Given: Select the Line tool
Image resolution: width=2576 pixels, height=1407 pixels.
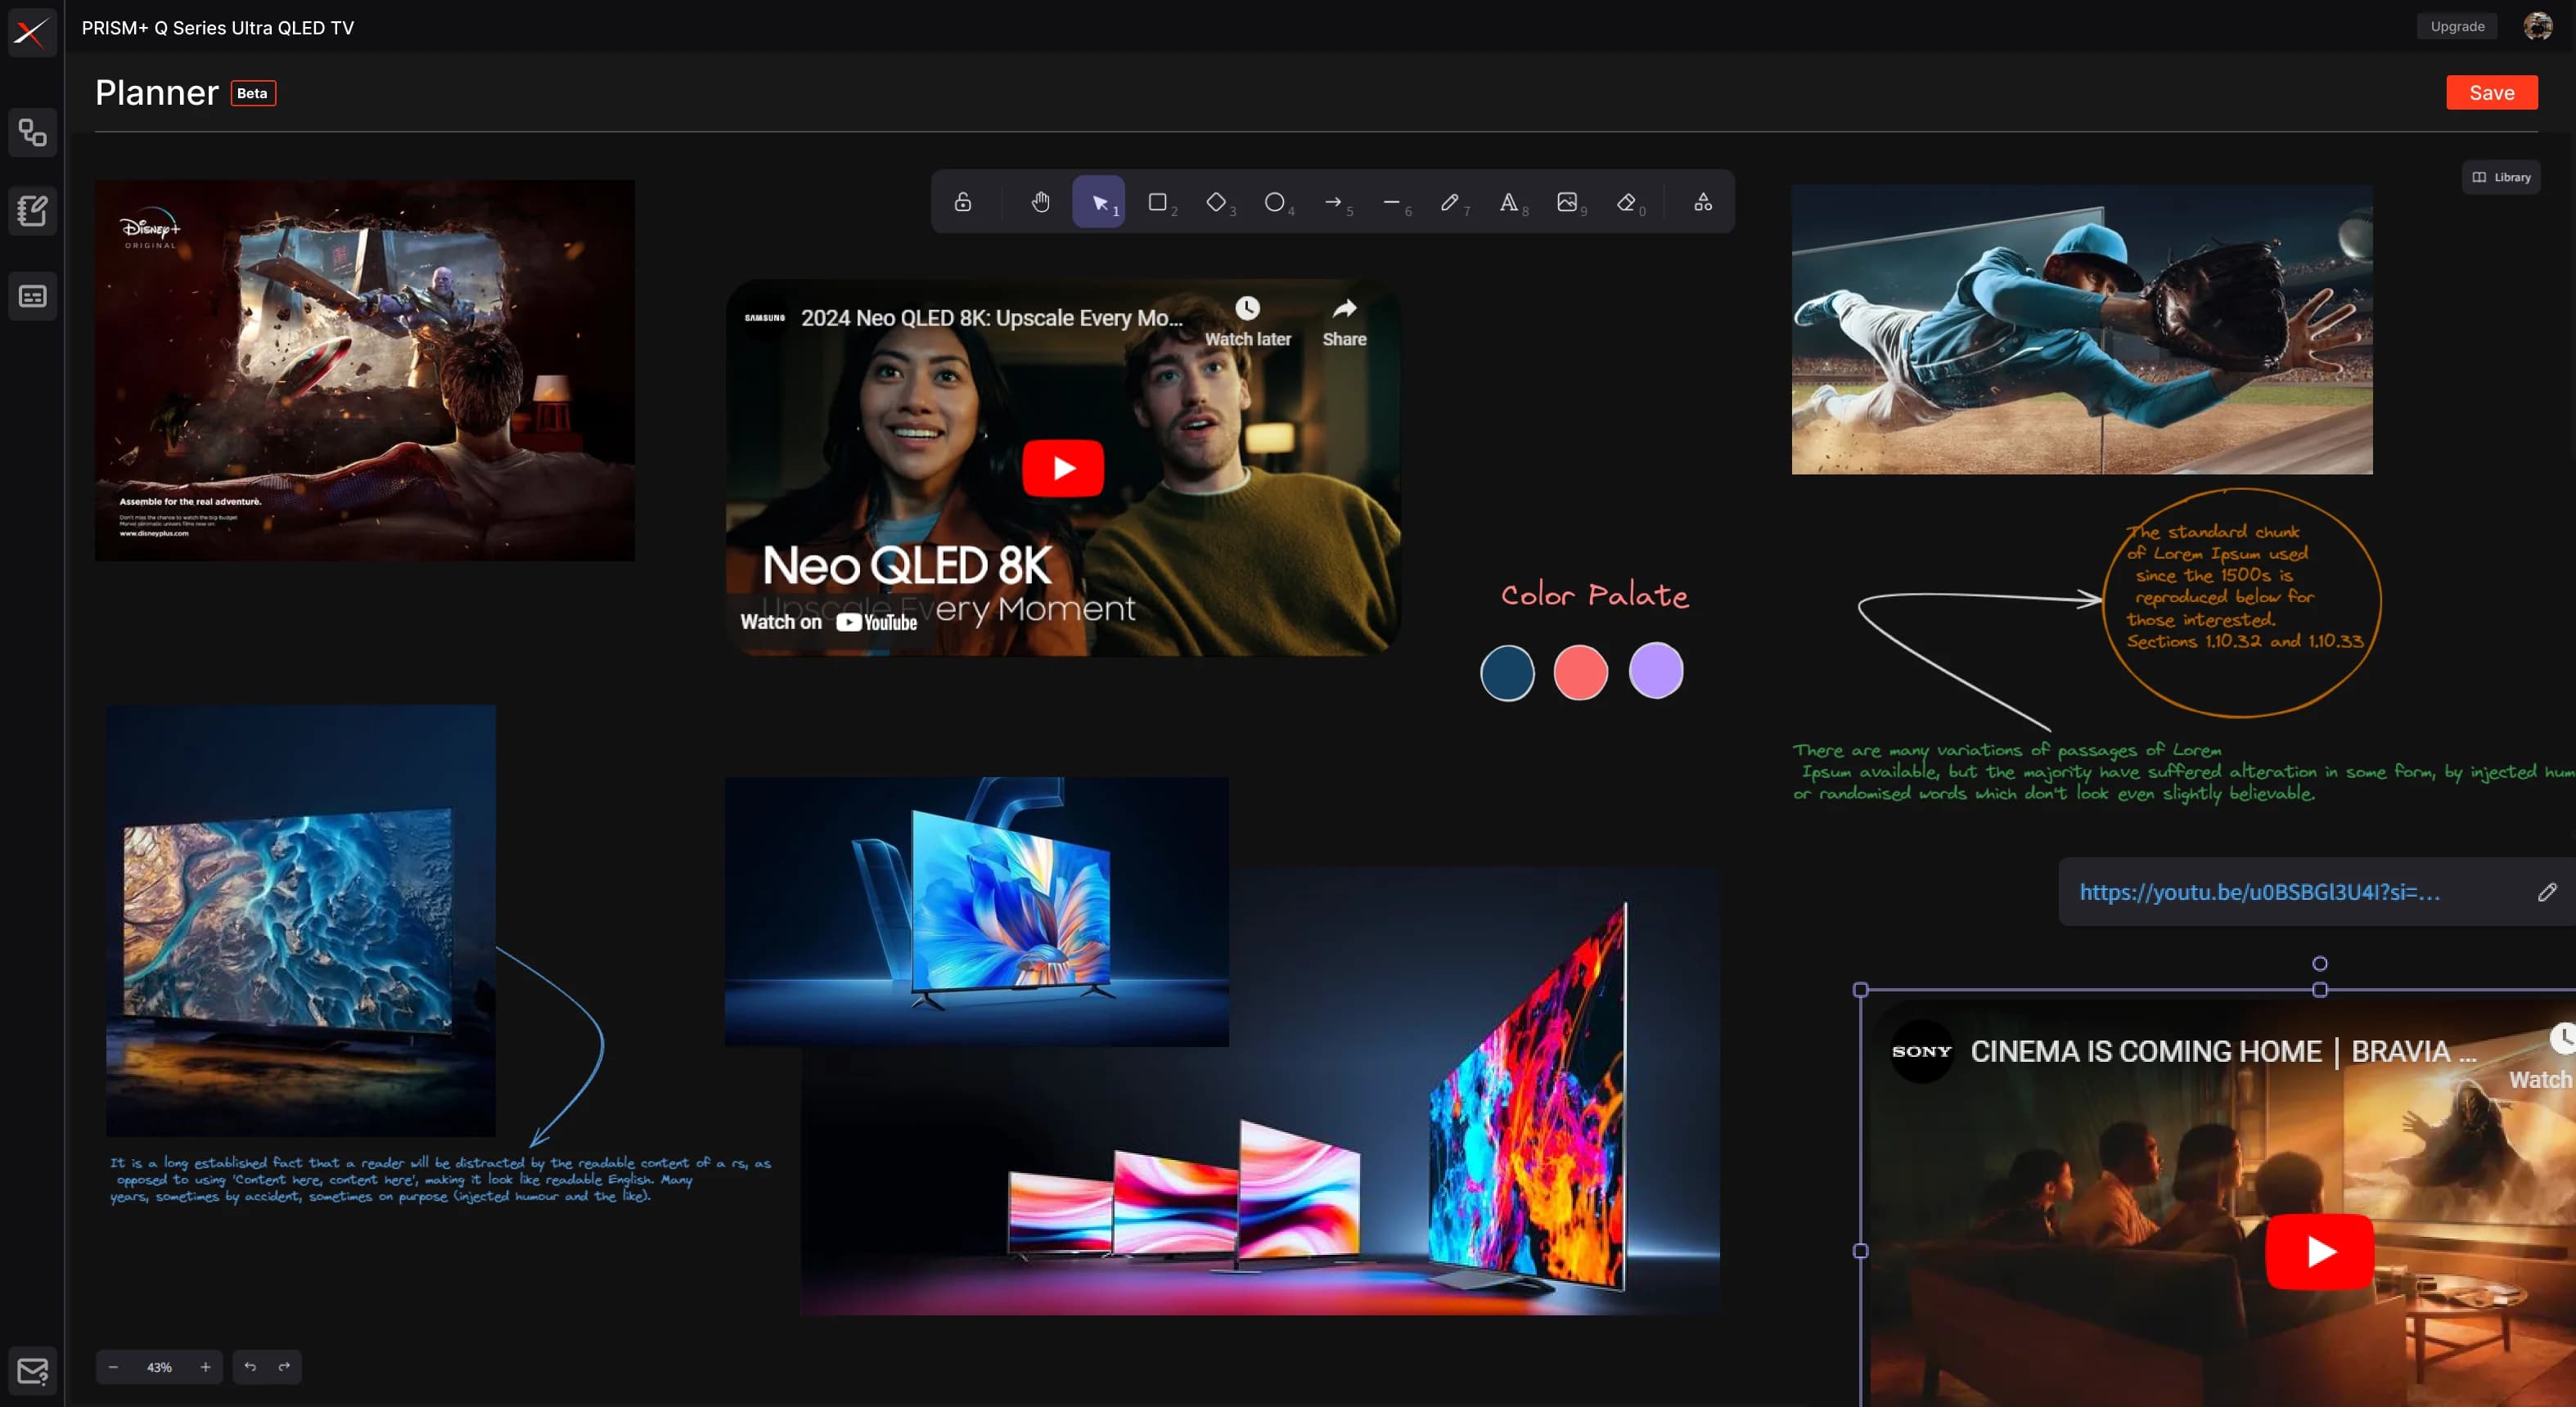Looking at the screenshot, I should coord(1392,202).
